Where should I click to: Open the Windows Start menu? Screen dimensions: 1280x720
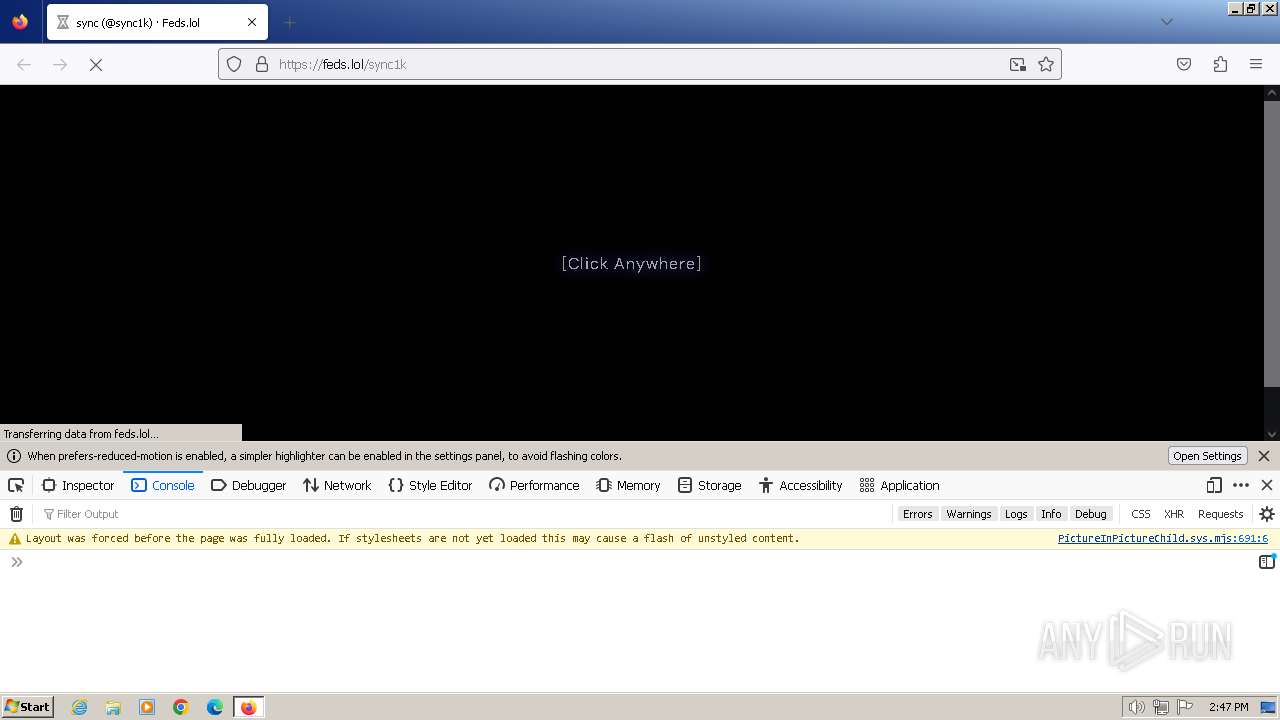pyautogui.click(x=27, y=706)
